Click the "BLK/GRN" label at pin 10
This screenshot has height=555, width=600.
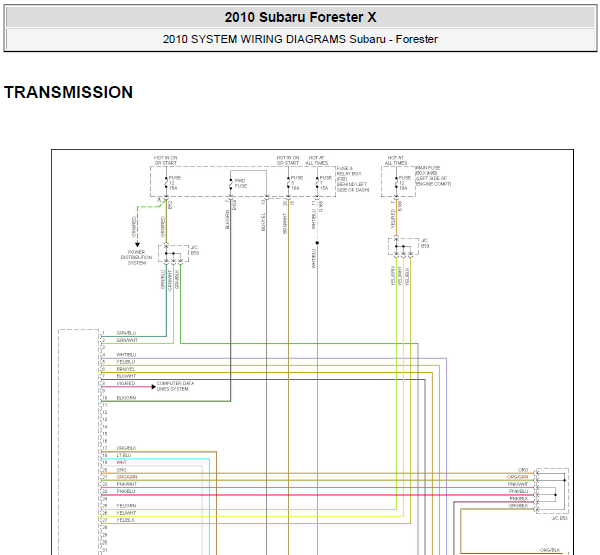(x=126, y=398)
